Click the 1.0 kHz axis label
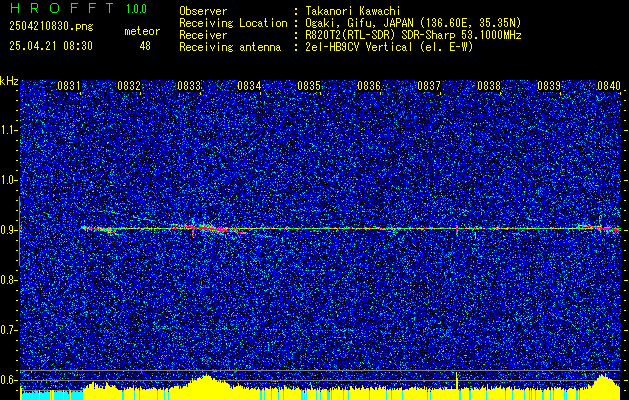This screenshot has height=400, width=629. 8,180
